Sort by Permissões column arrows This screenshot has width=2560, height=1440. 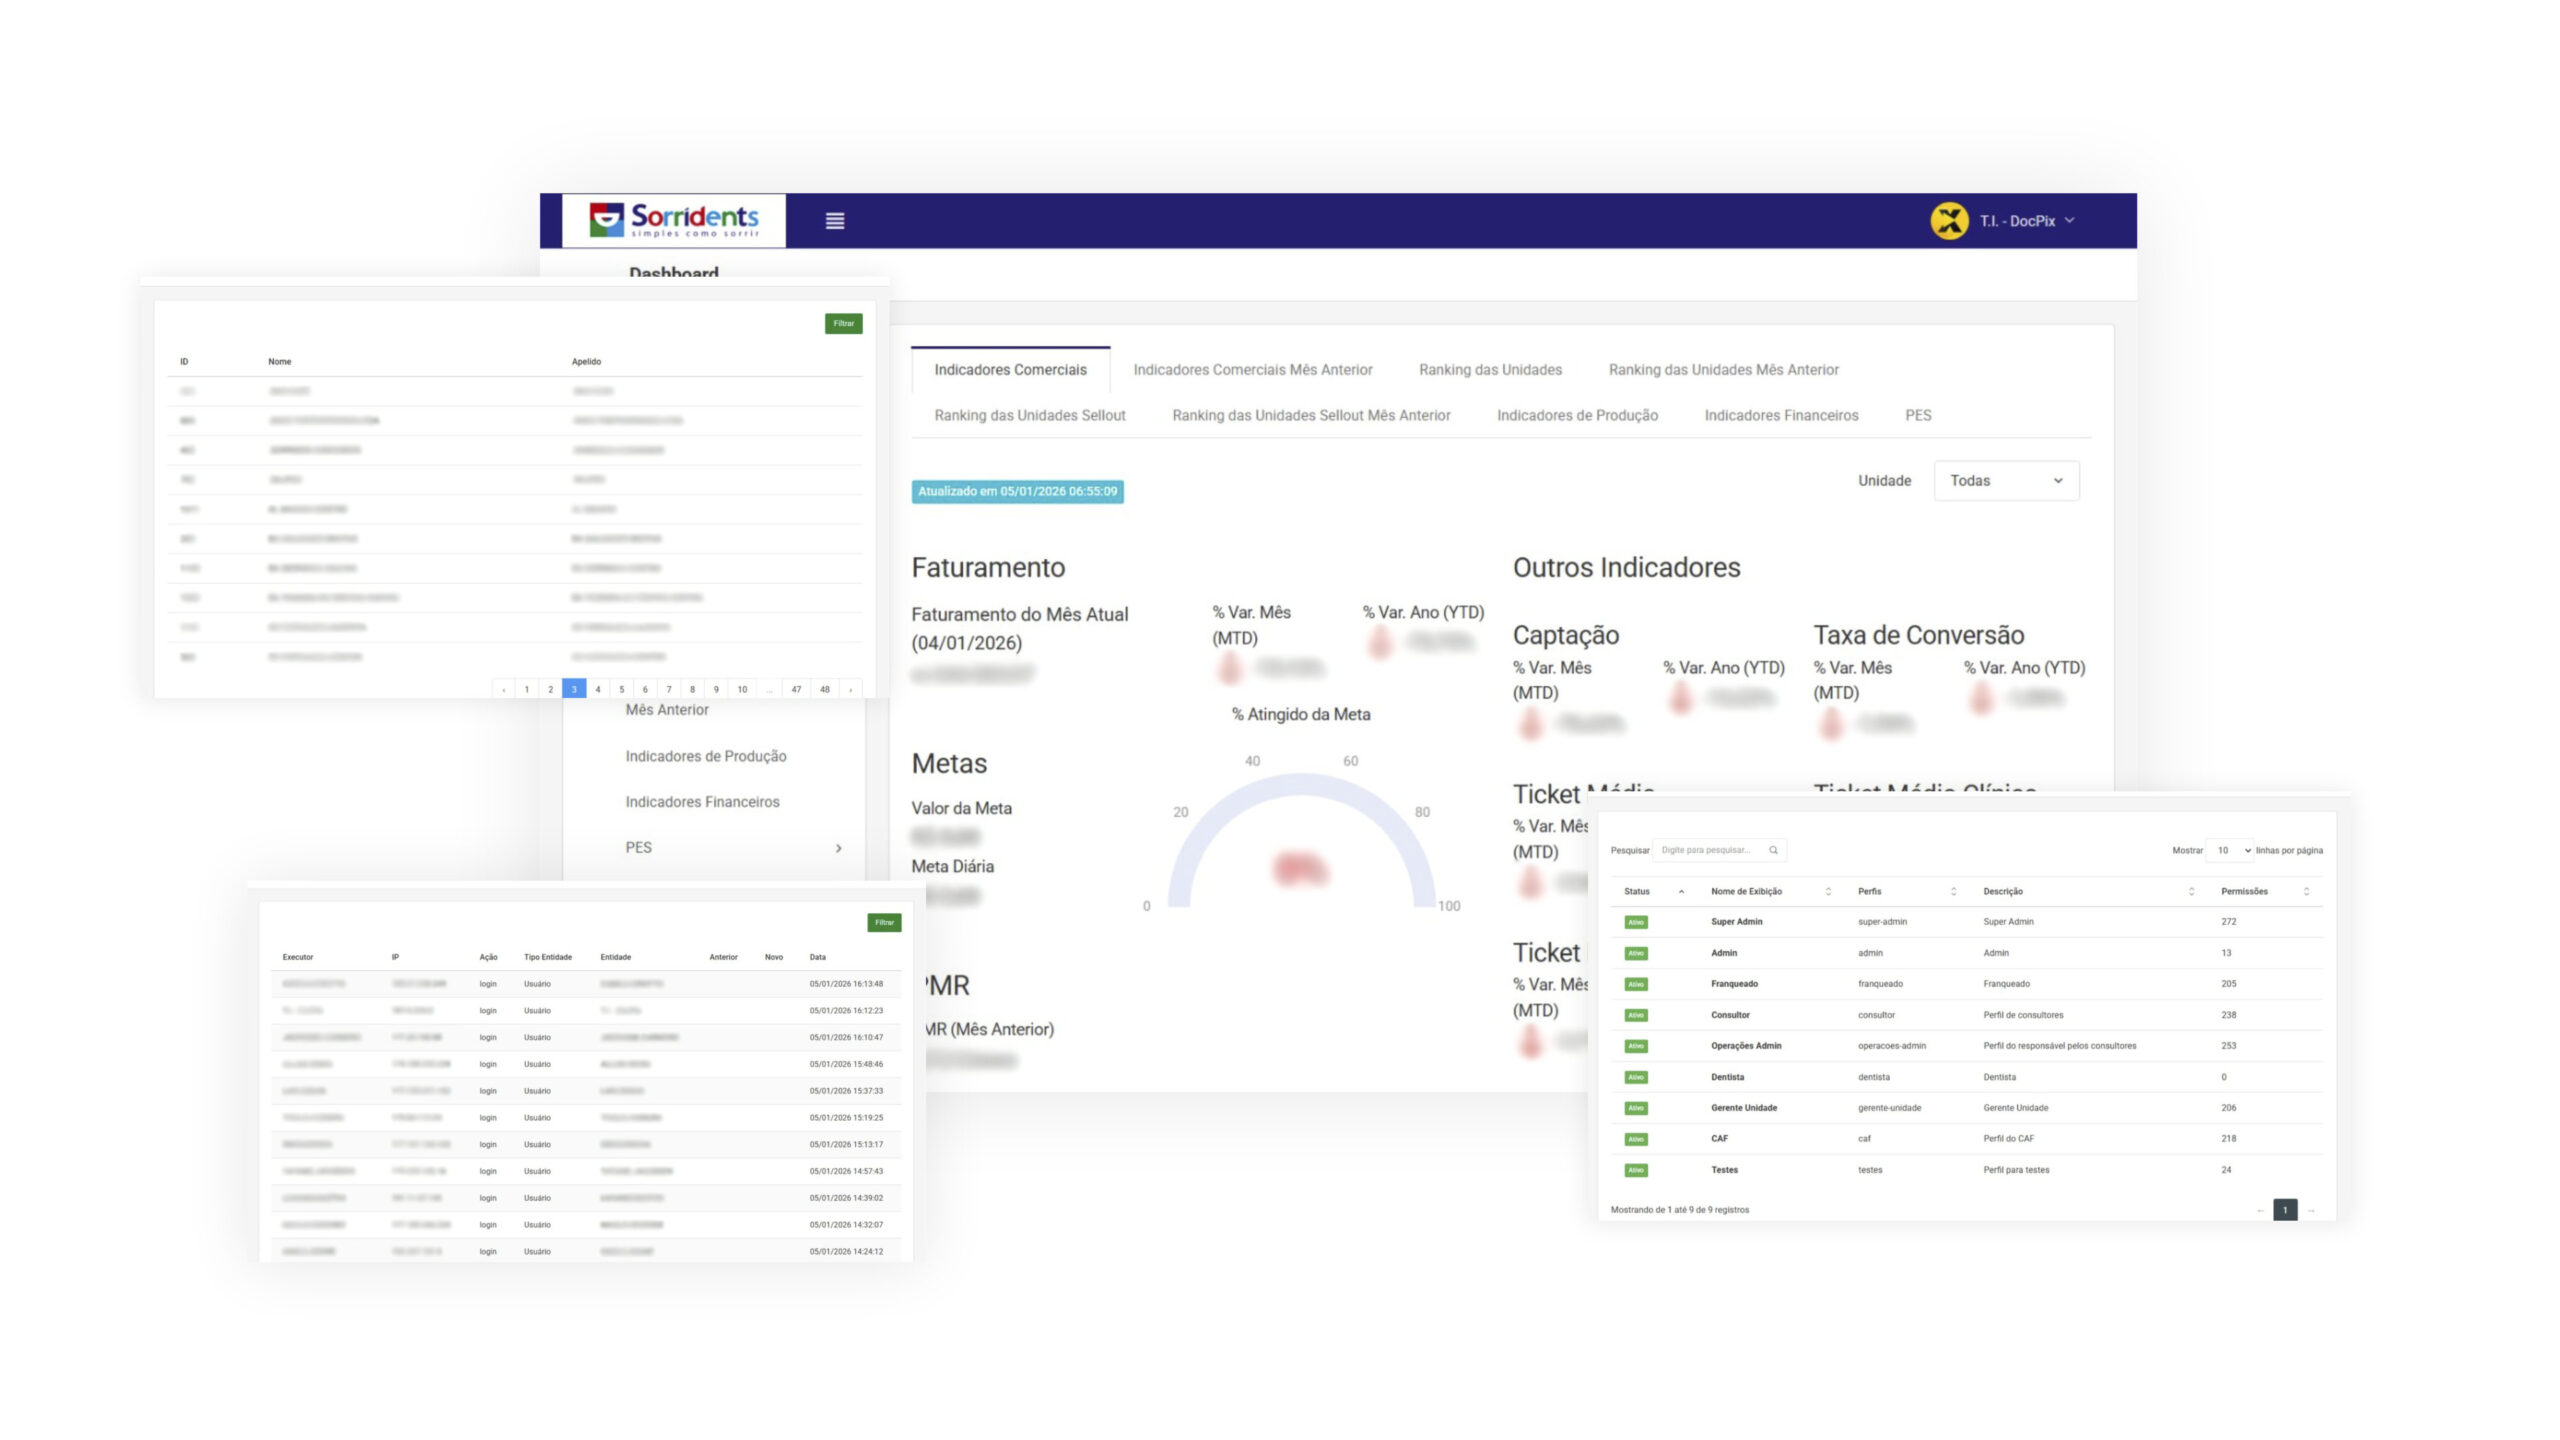pyautogui.click(x=2306, y=891)
